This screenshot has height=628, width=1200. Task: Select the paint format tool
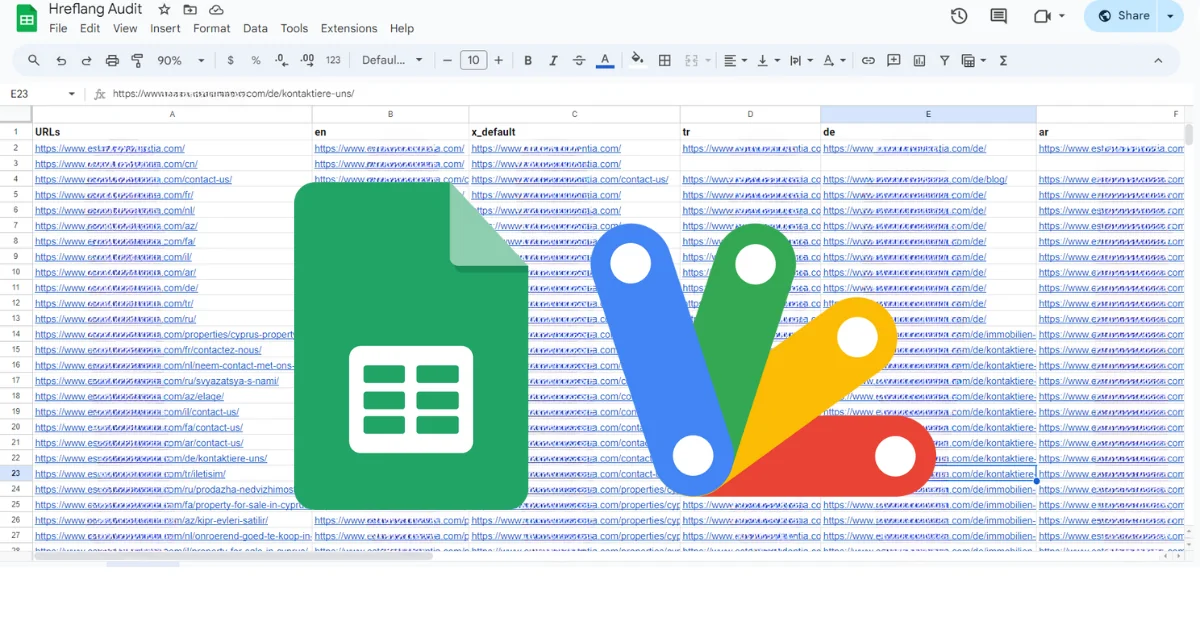pyautogui.click(x=138, y=60)
